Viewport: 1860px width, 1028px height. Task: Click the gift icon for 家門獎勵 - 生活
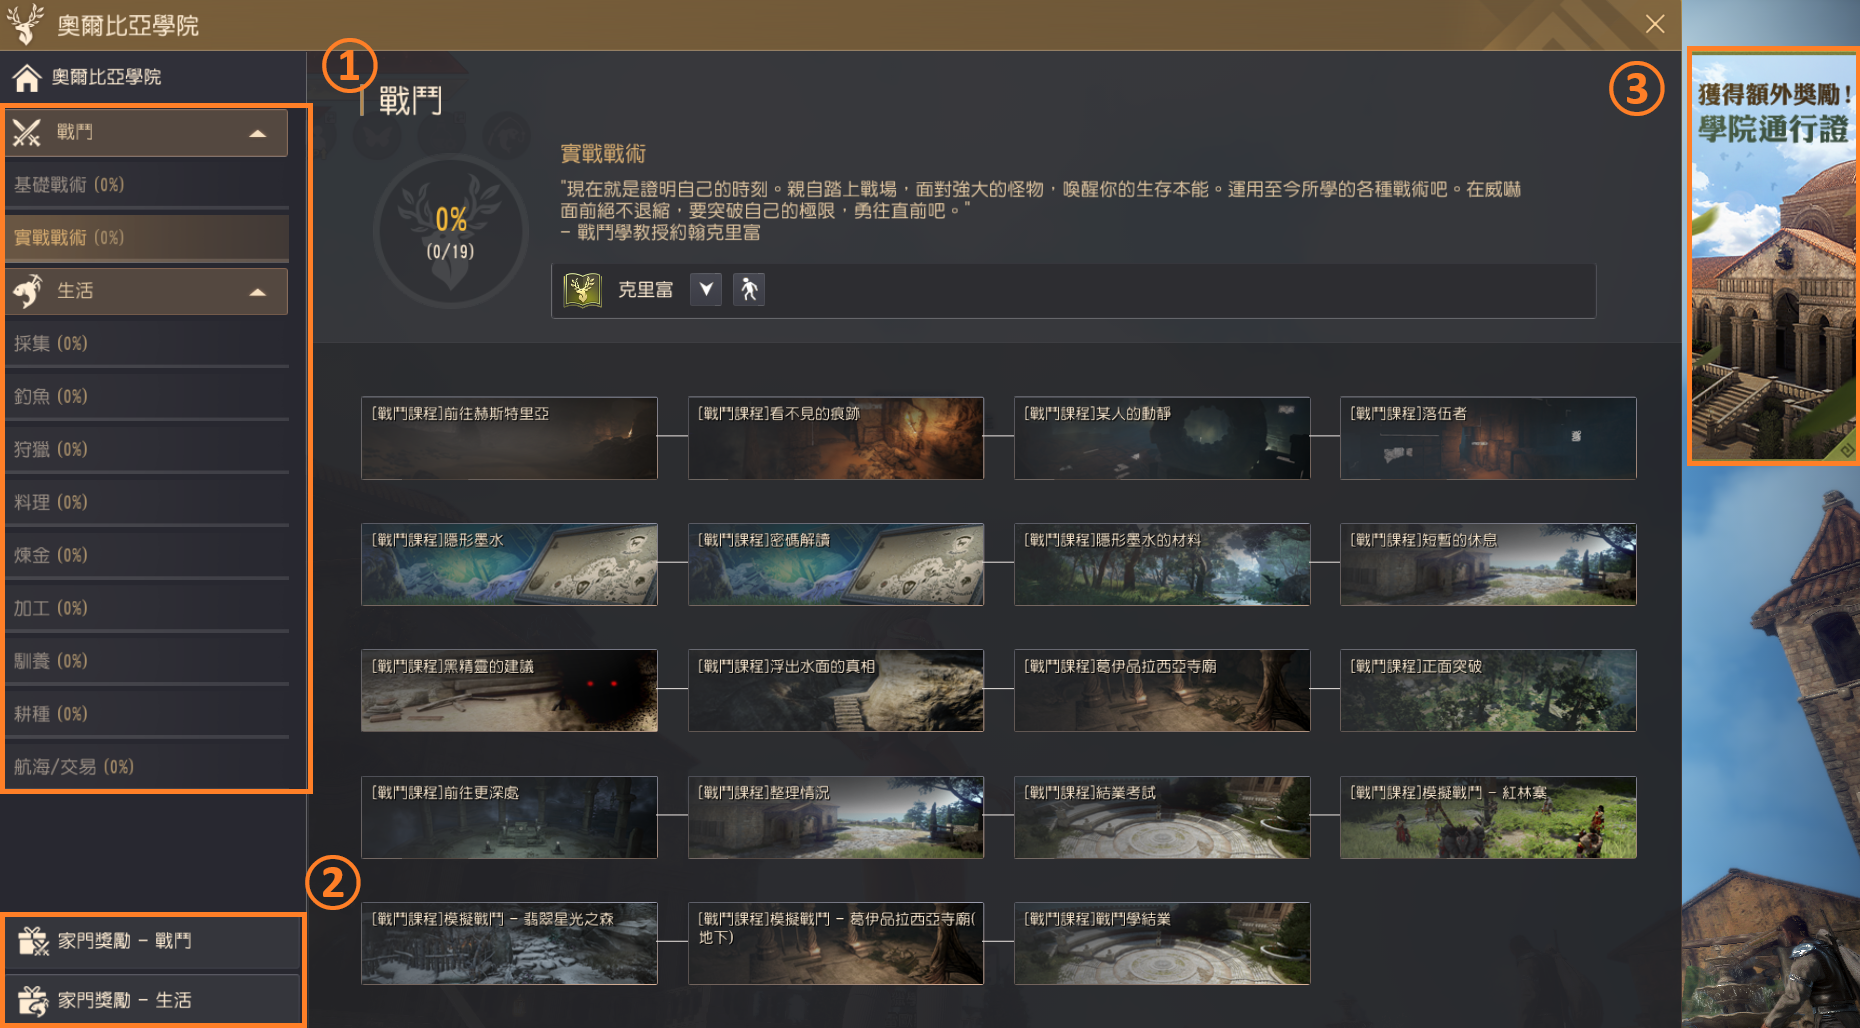pos(32,1000)
